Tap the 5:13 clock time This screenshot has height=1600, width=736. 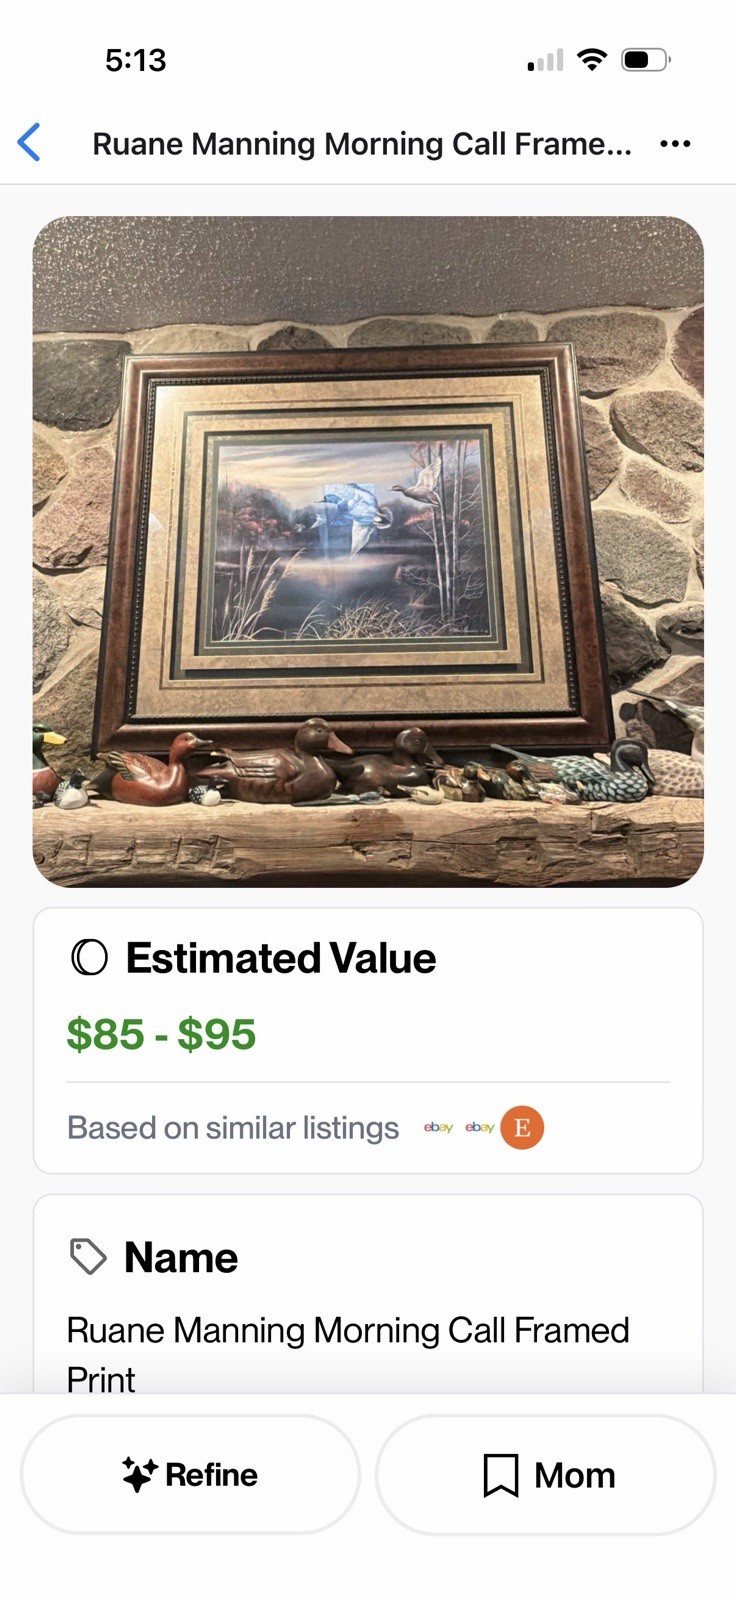pyautogui.click(x=135, y=60)
